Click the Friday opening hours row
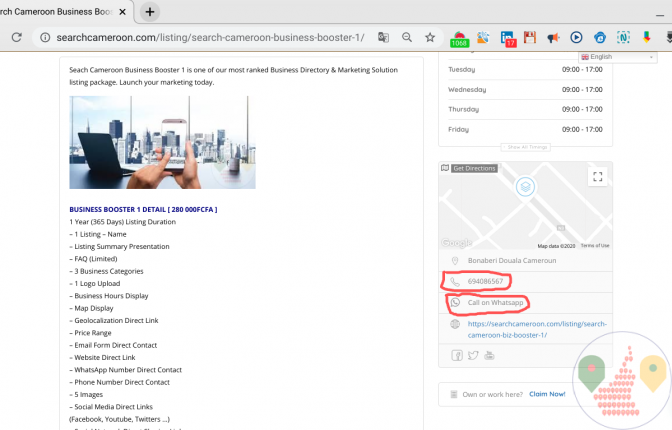Viewport: 672px width, 430px height. click(x=525, y=129)
